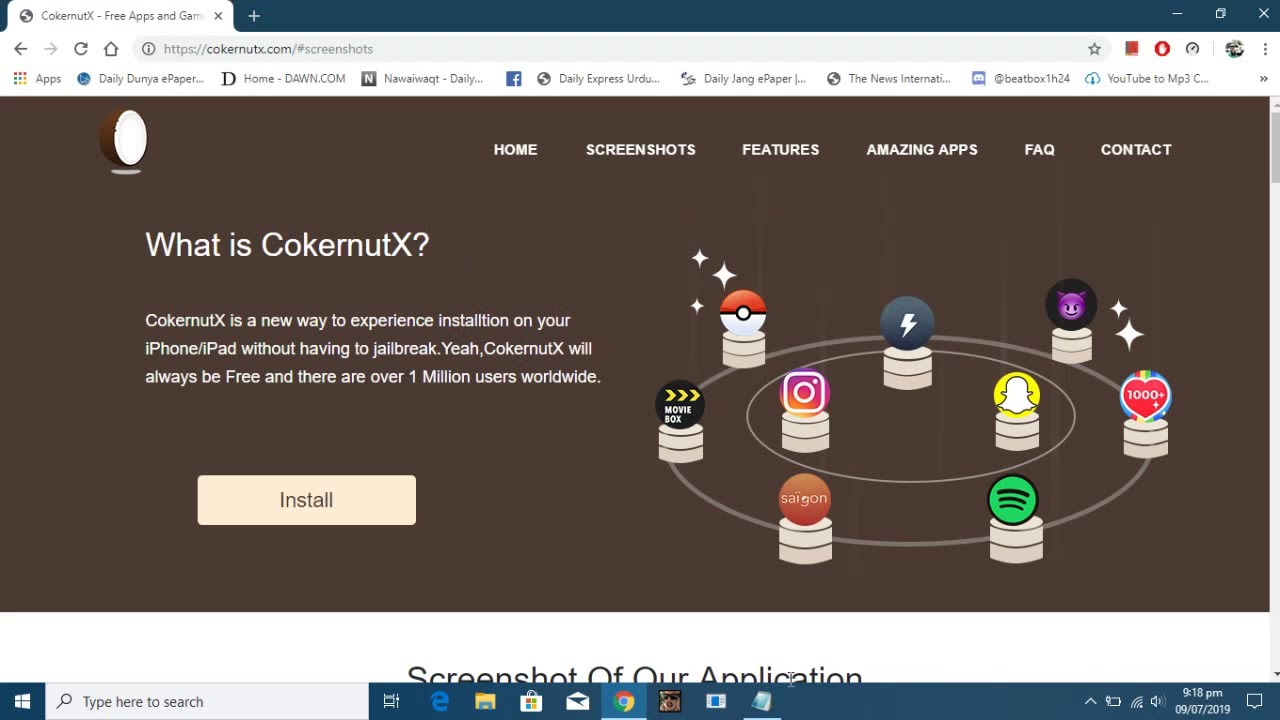The width and height of the screenshot is (1280, 720).
Task: Launch Microsoft Edge from the taskbar
Action: [439, 701]
